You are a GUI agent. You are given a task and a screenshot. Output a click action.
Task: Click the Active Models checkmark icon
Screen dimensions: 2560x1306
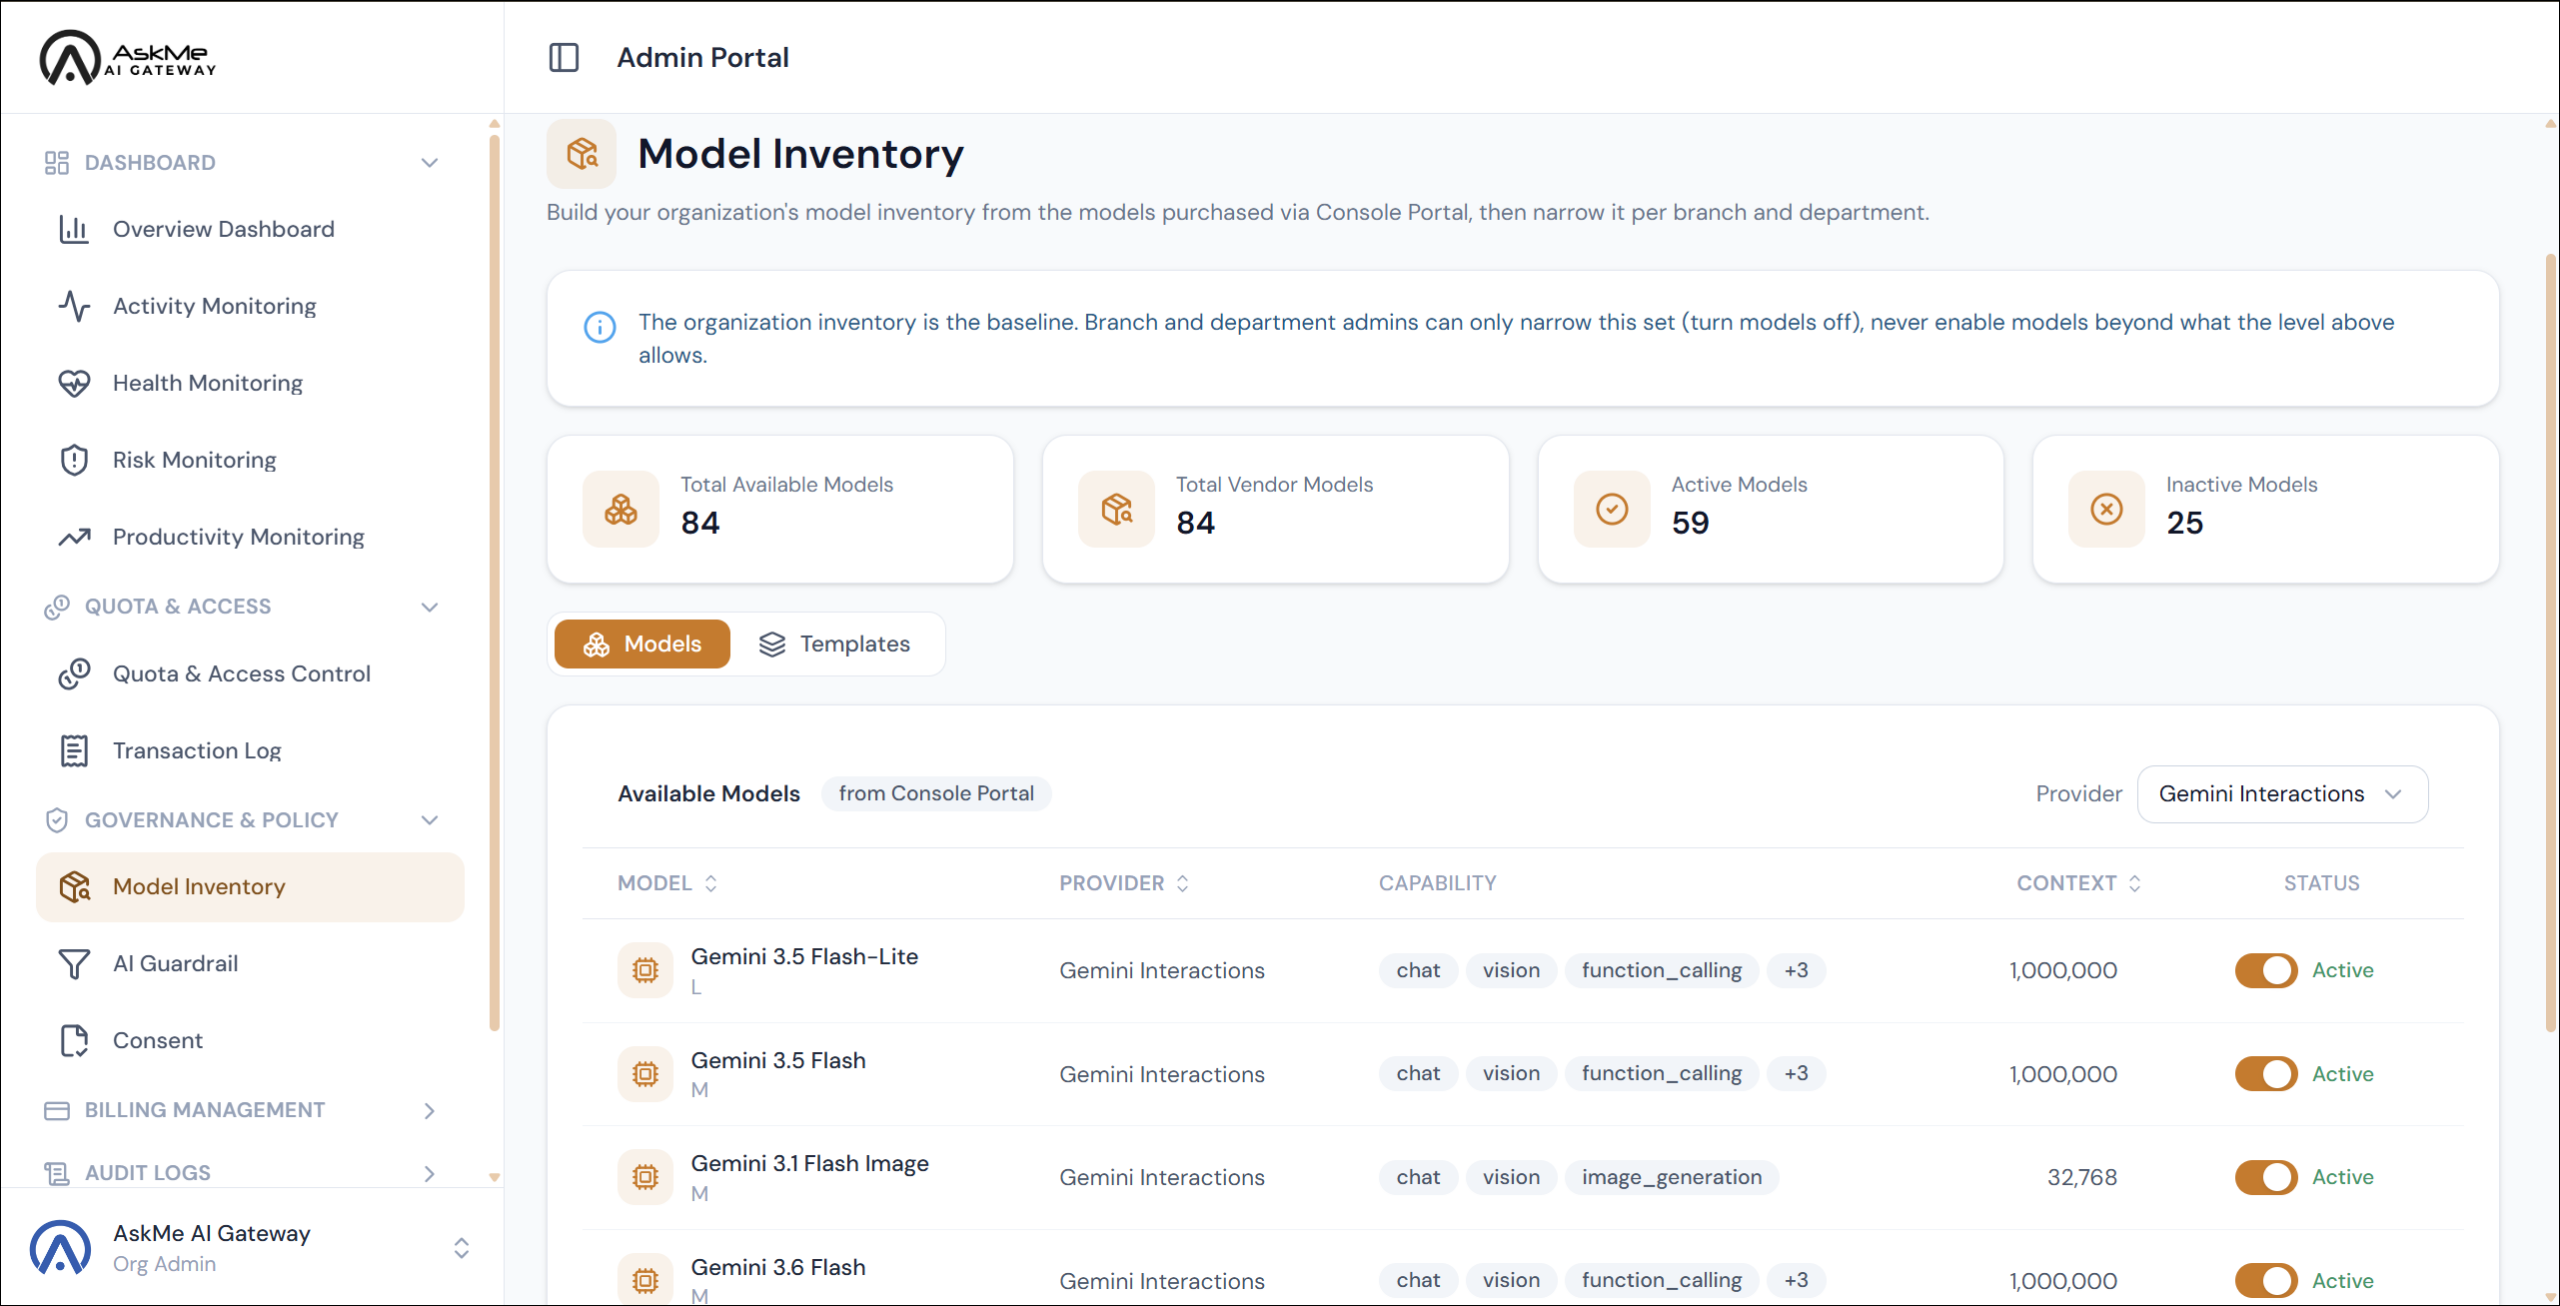pyautogui.click(x=1612, y=509)
